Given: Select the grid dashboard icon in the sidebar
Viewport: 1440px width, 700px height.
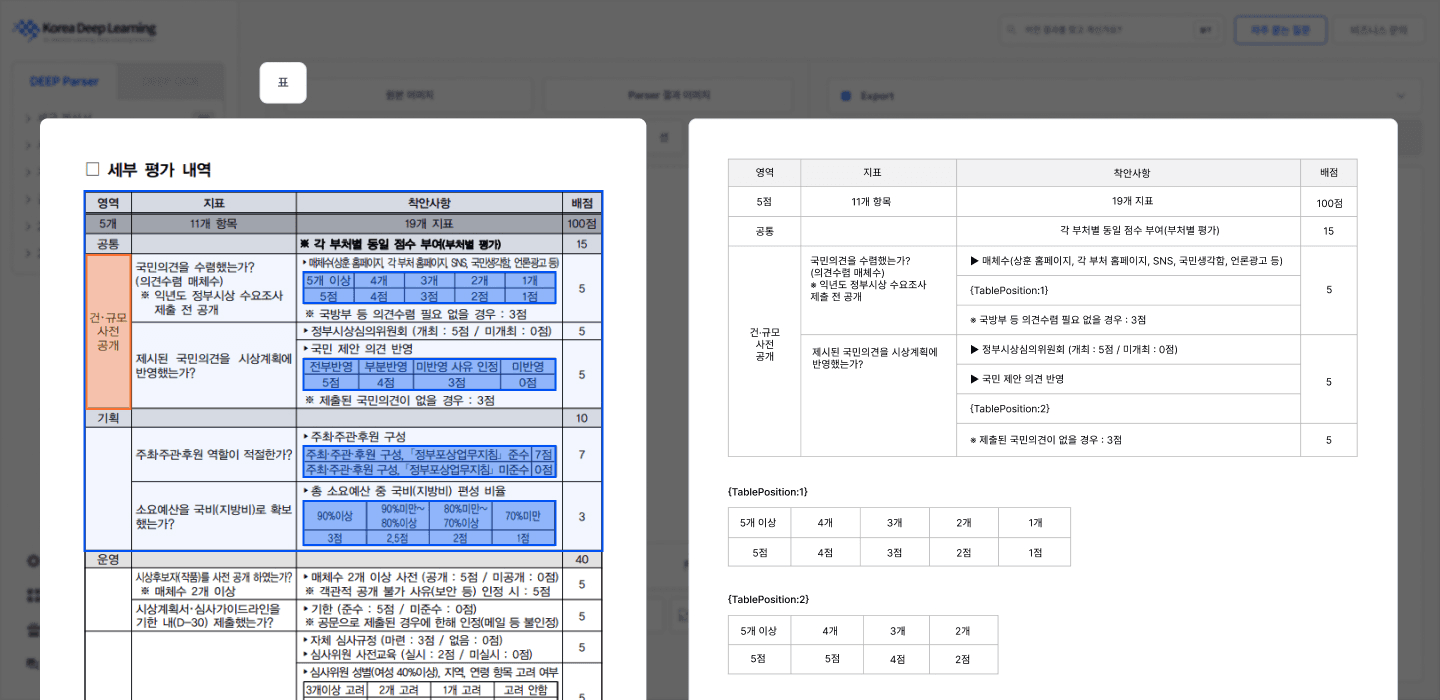Looking at the screenshot, I should [x=32, y=596].
